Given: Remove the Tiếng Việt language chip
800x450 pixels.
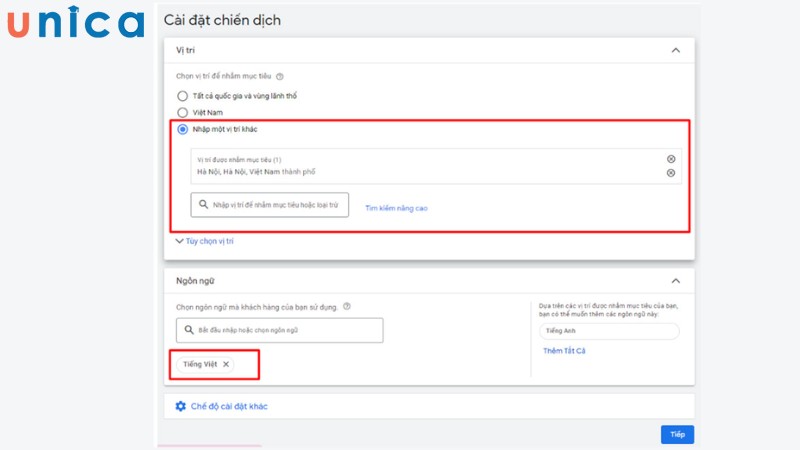Looking at the screenshot, I should [226, 364].
